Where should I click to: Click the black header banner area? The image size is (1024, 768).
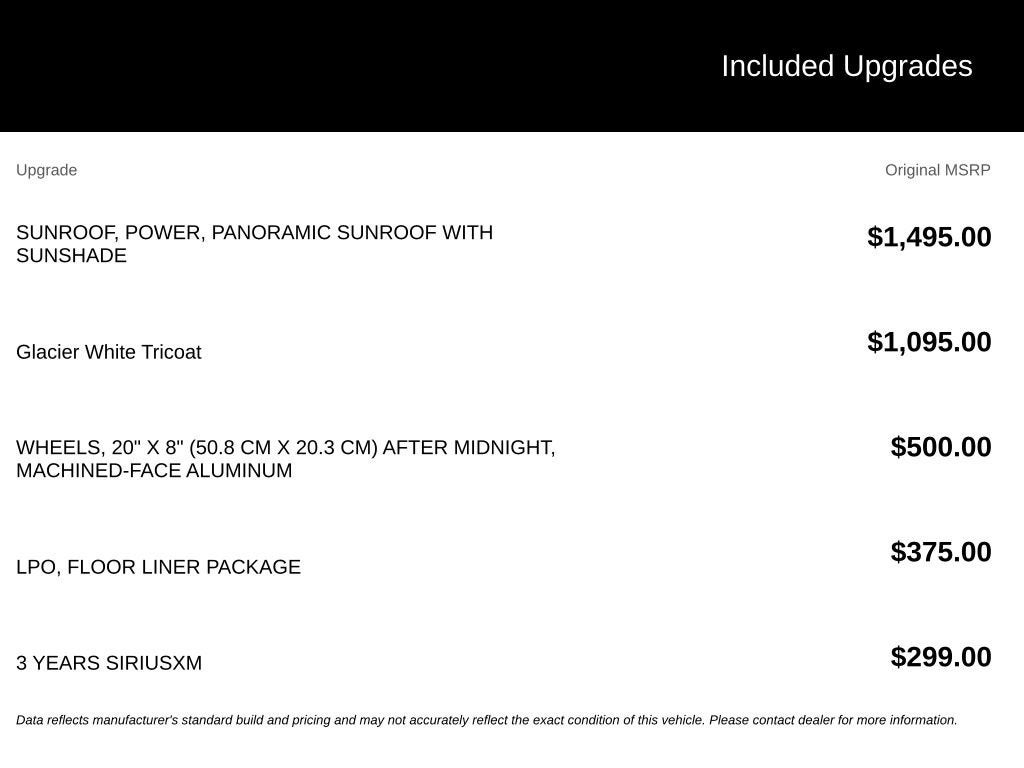click(x=512, y=66)
